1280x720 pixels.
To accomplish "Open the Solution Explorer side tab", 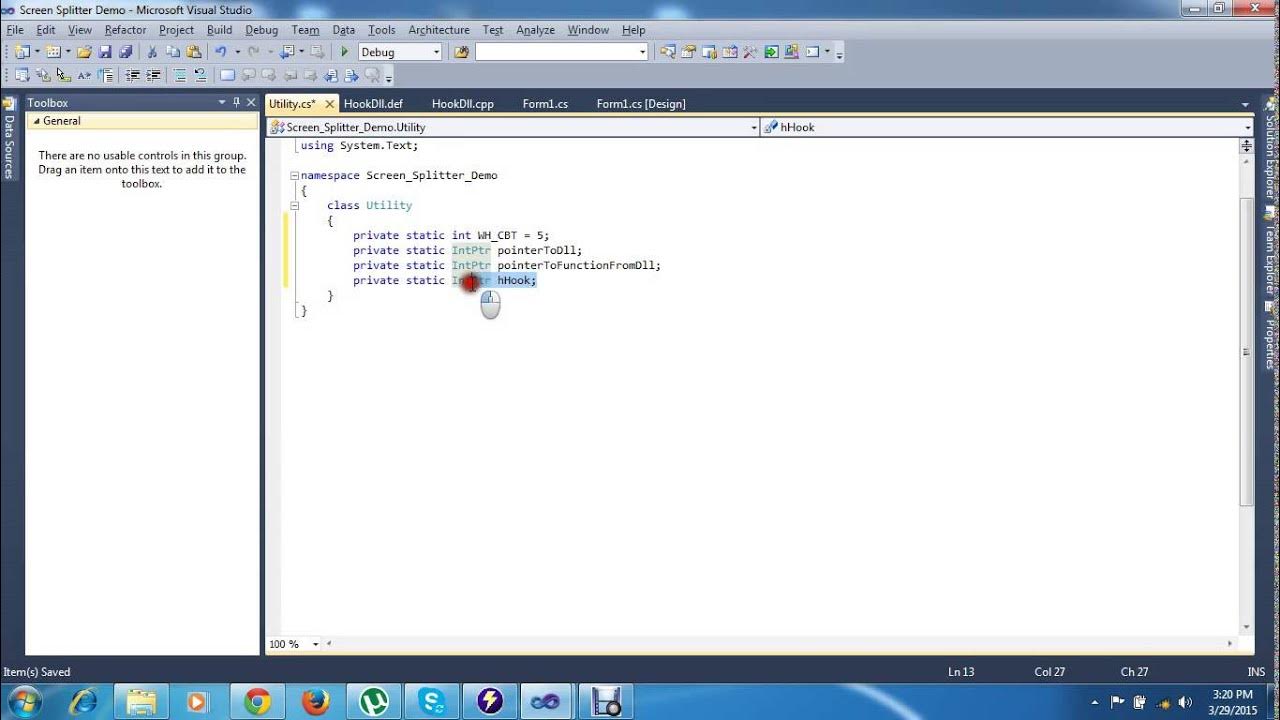I will (x=1271, y=147).
